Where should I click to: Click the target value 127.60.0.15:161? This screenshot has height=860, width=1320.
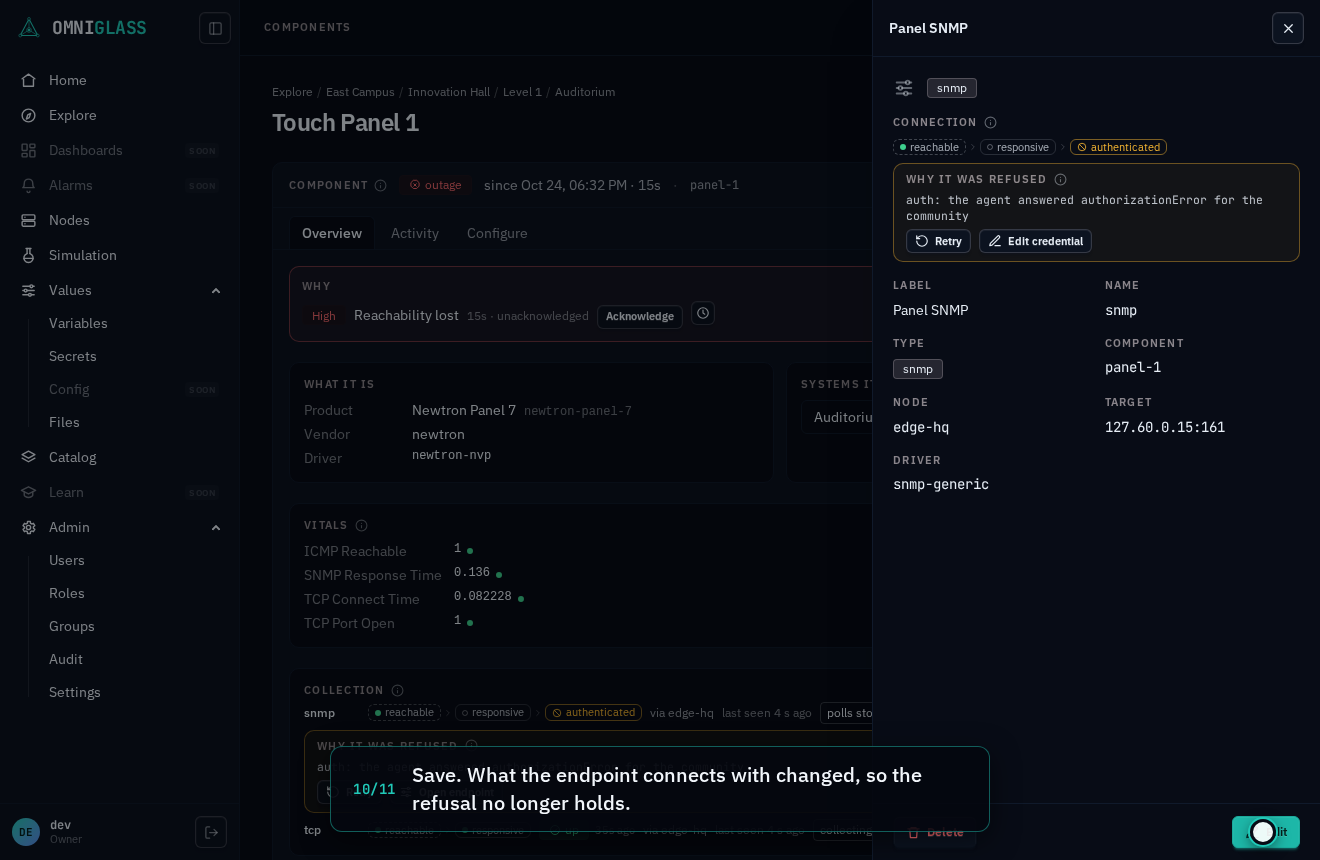tap(1165, 427)
